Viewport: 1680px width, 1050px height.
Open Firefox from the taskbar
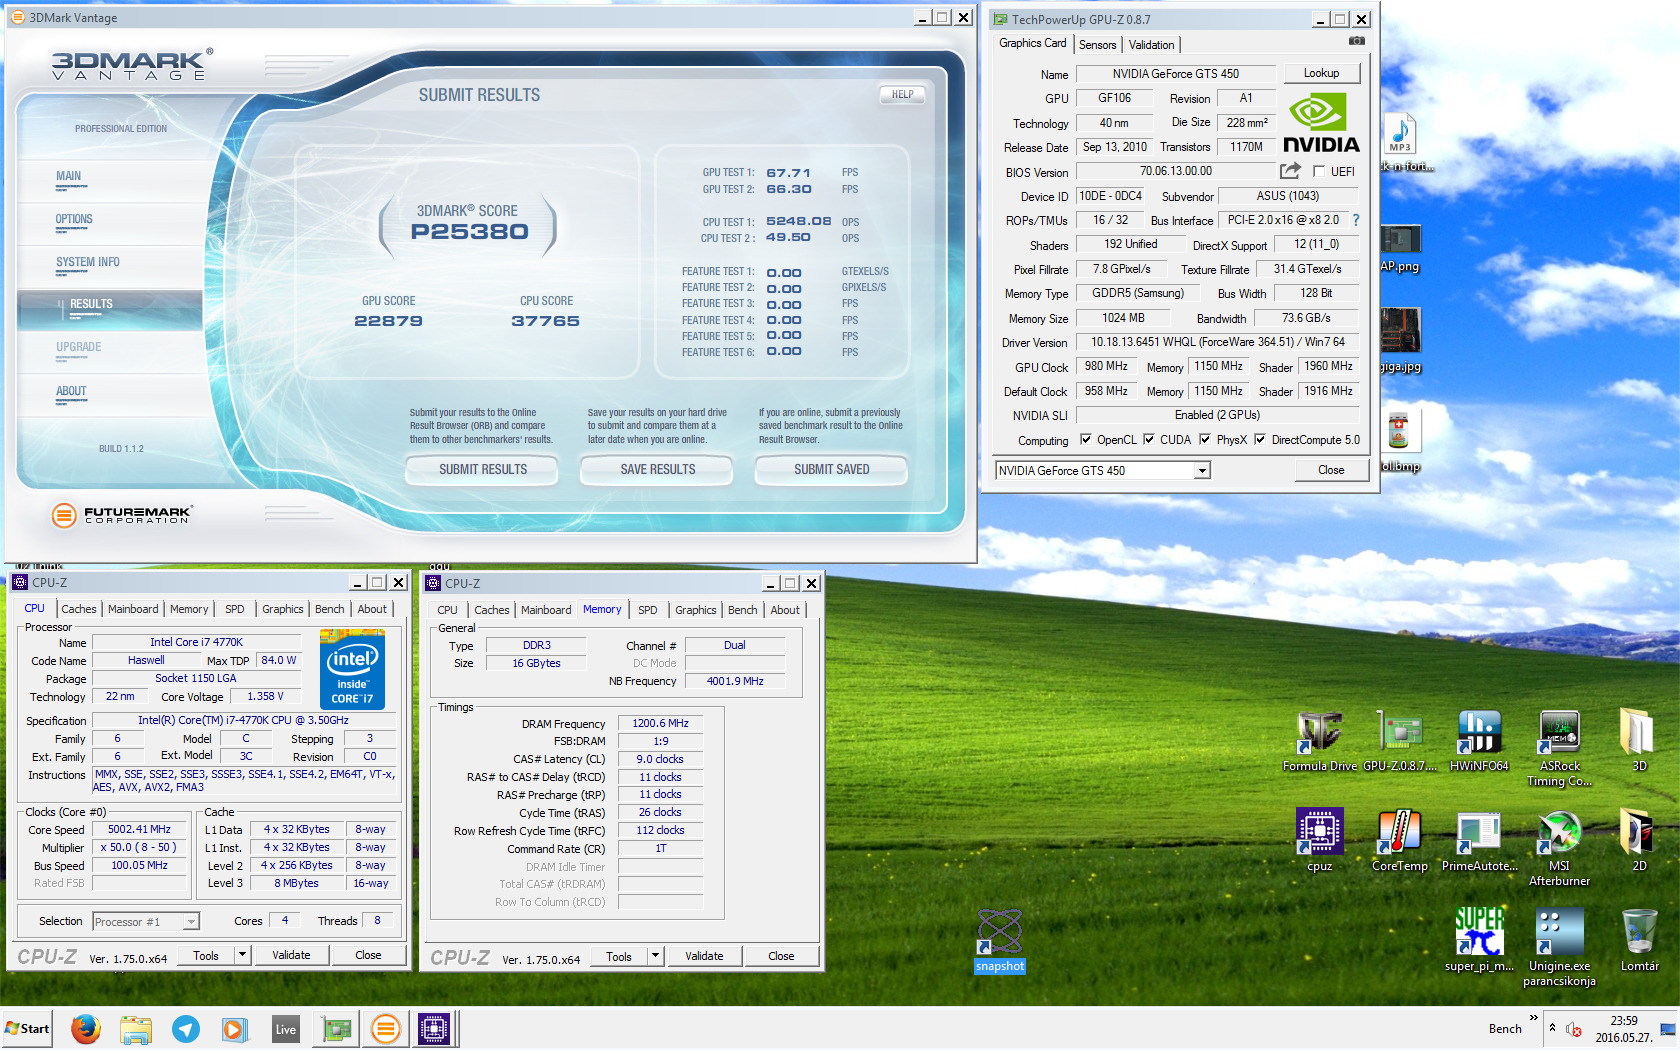86,1028
